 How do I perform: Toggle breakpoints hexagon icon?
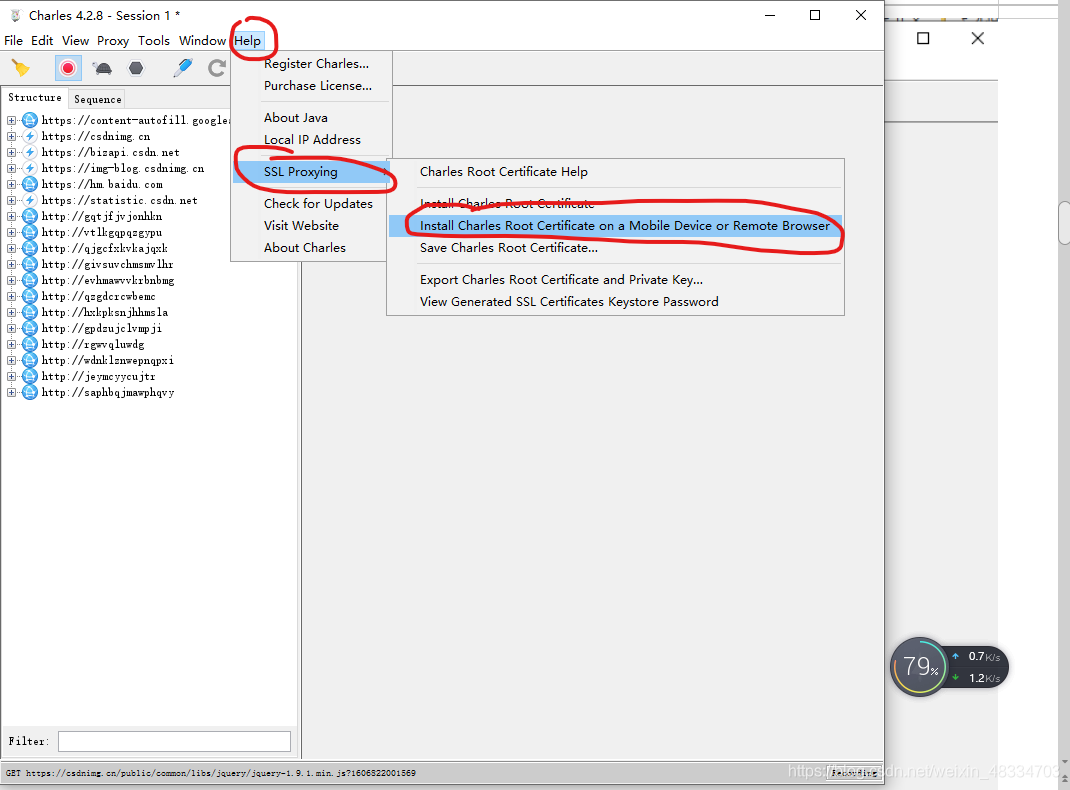tap(136, 68)
